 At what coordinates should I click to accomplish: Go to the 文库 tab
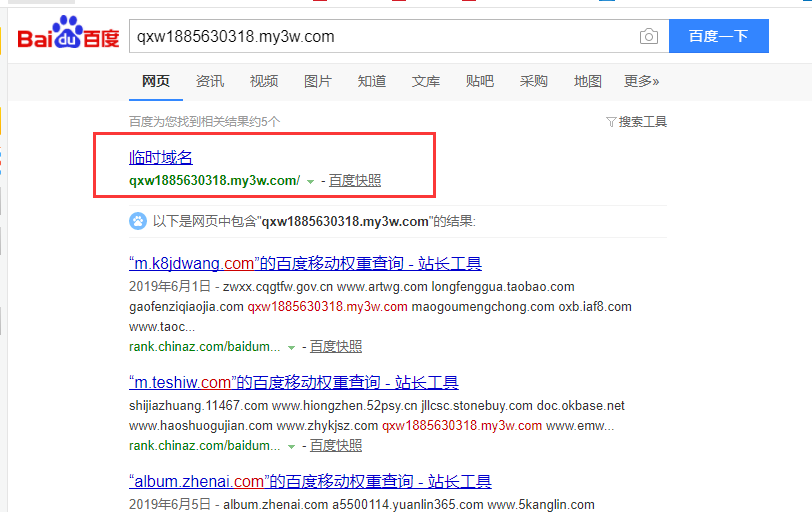pos(426,81)
